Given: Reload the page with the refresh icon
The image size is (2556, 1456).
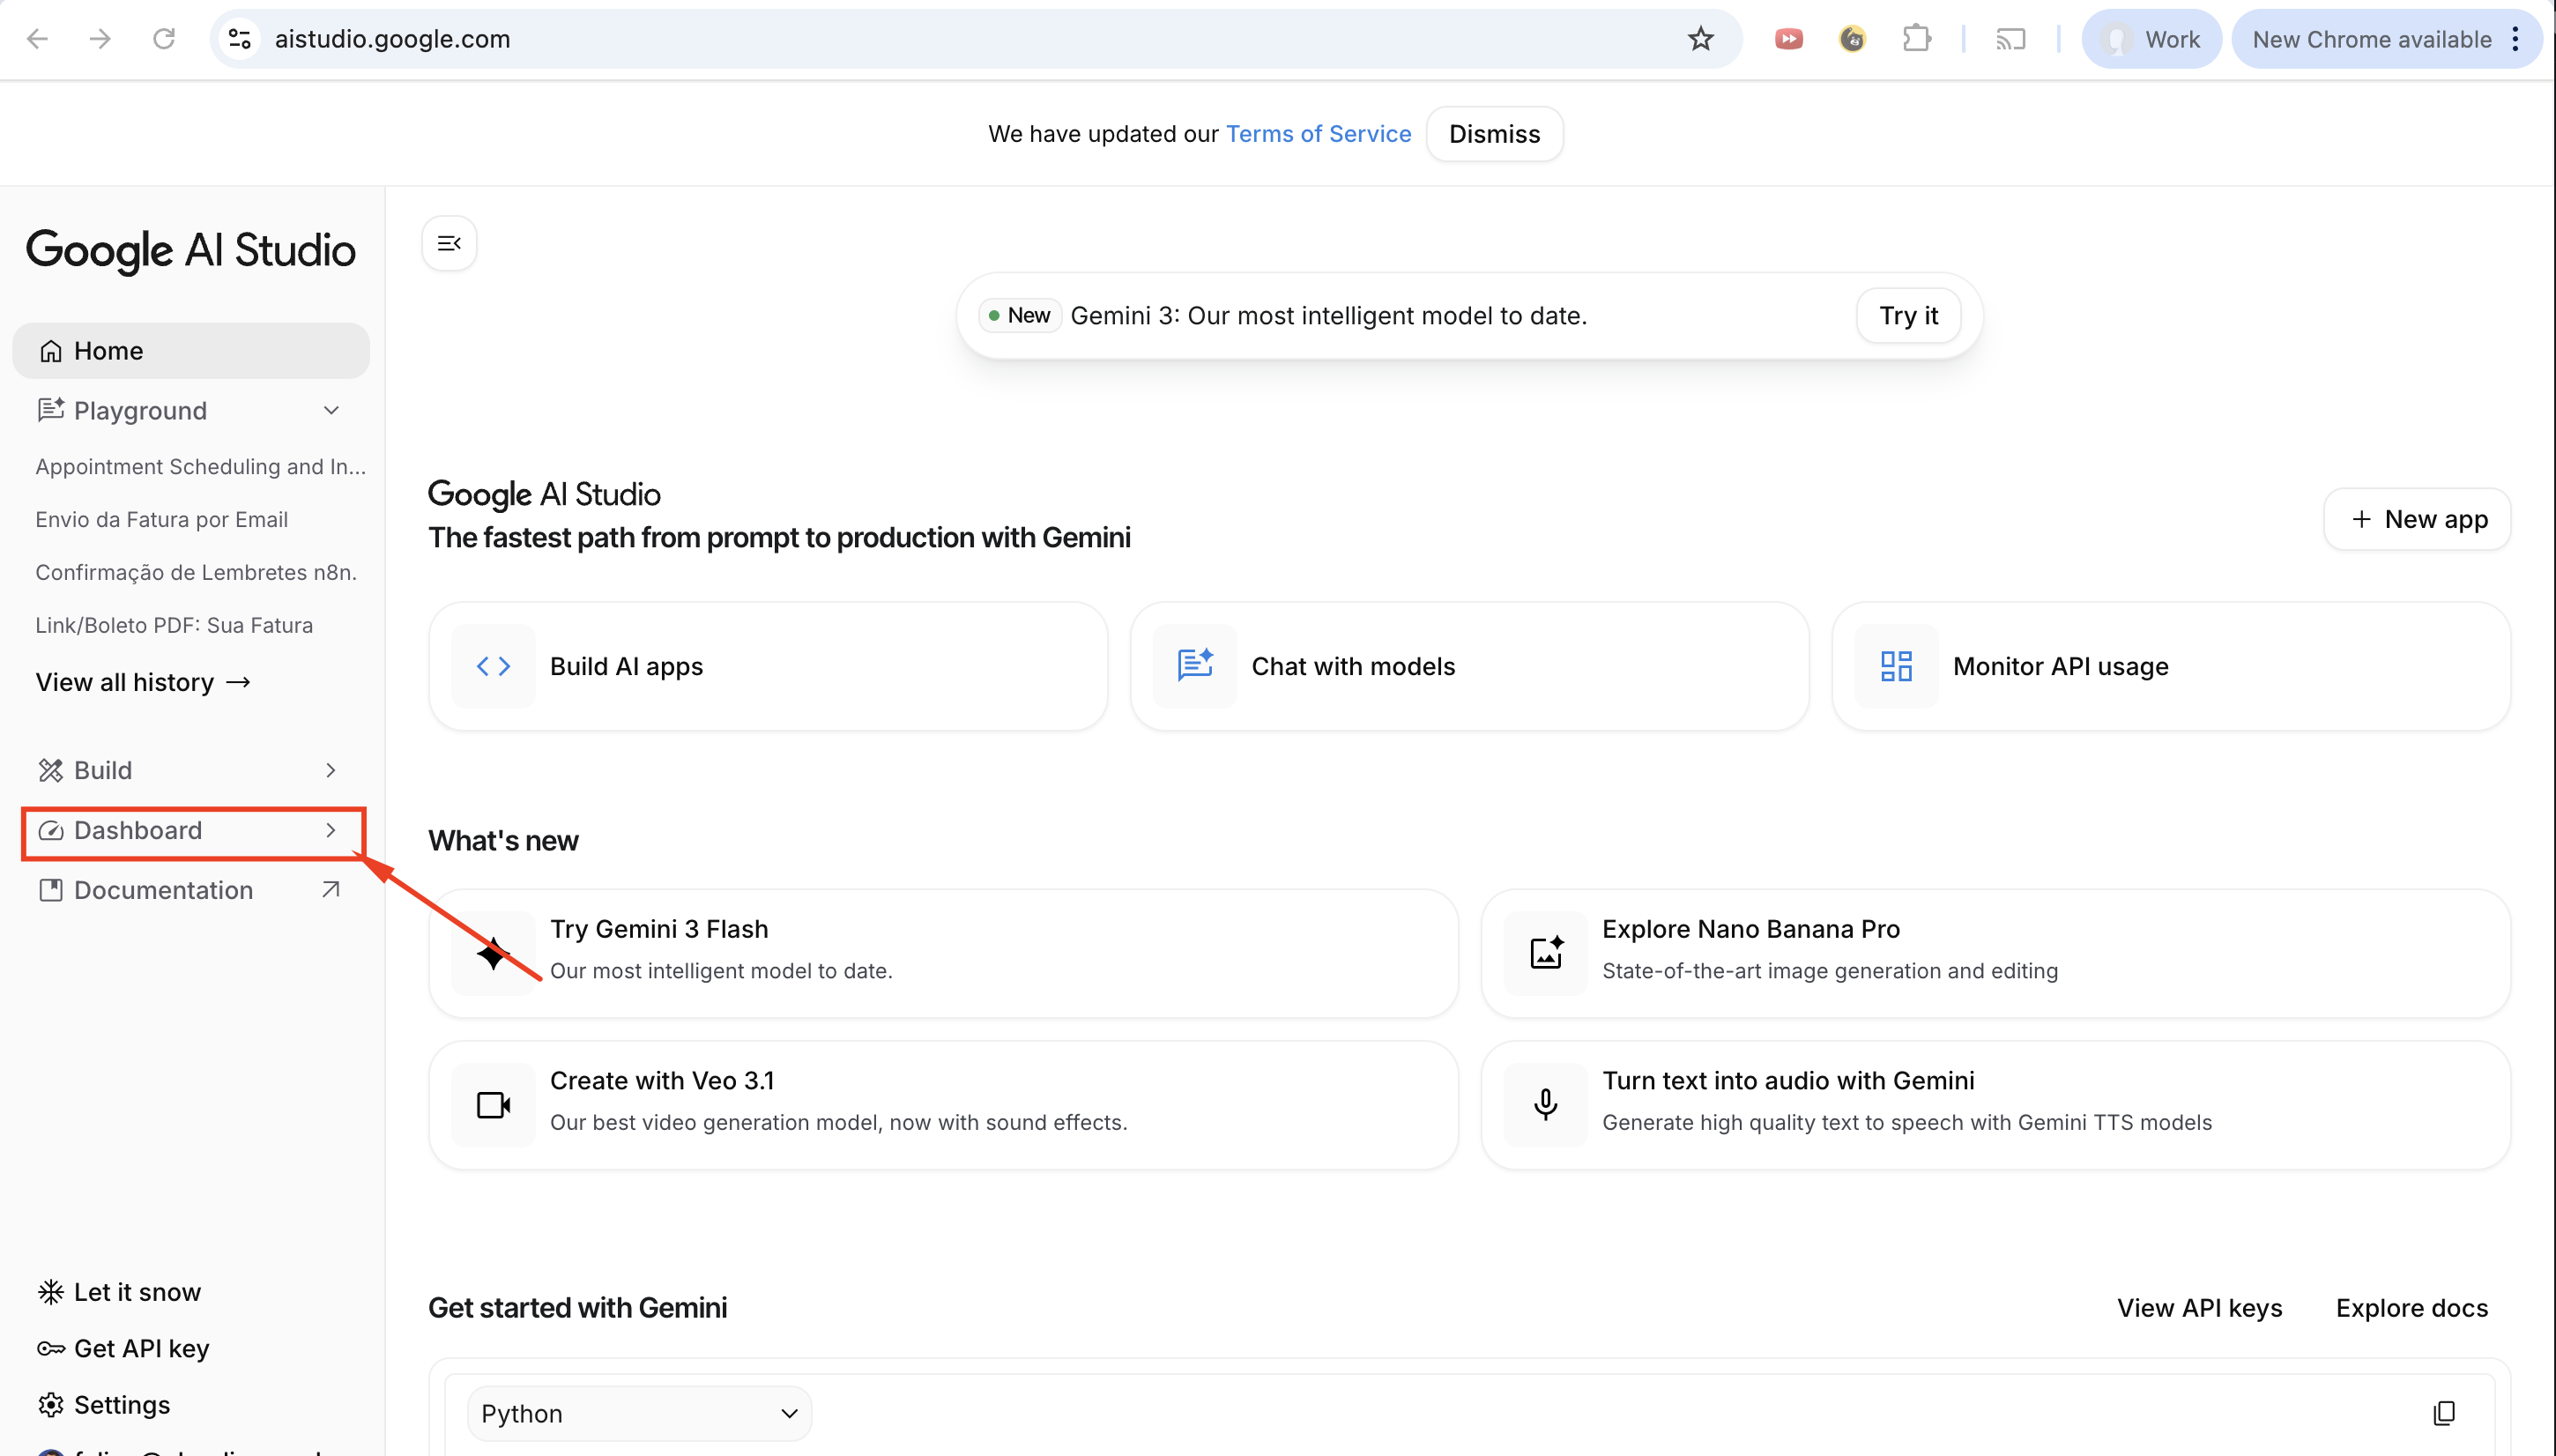Looking at the screenshot, I should point(164,39).
